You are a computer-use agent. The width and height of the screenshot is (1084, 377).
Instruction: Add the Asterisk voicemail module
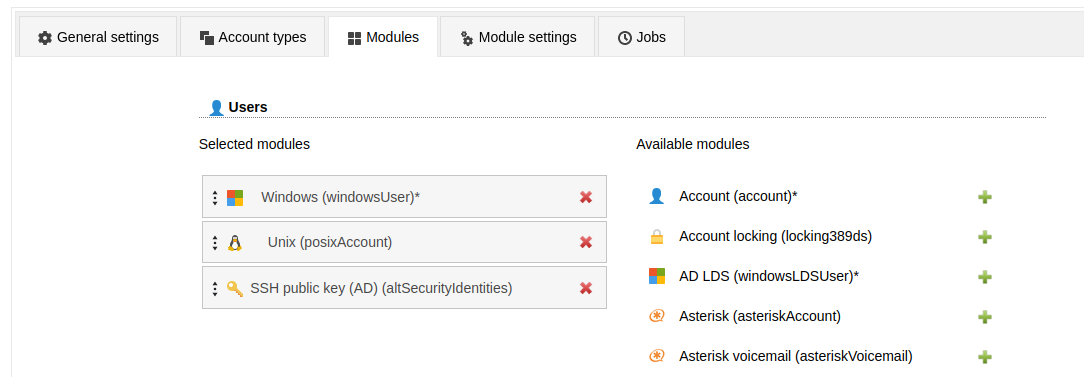click(985, 358)
